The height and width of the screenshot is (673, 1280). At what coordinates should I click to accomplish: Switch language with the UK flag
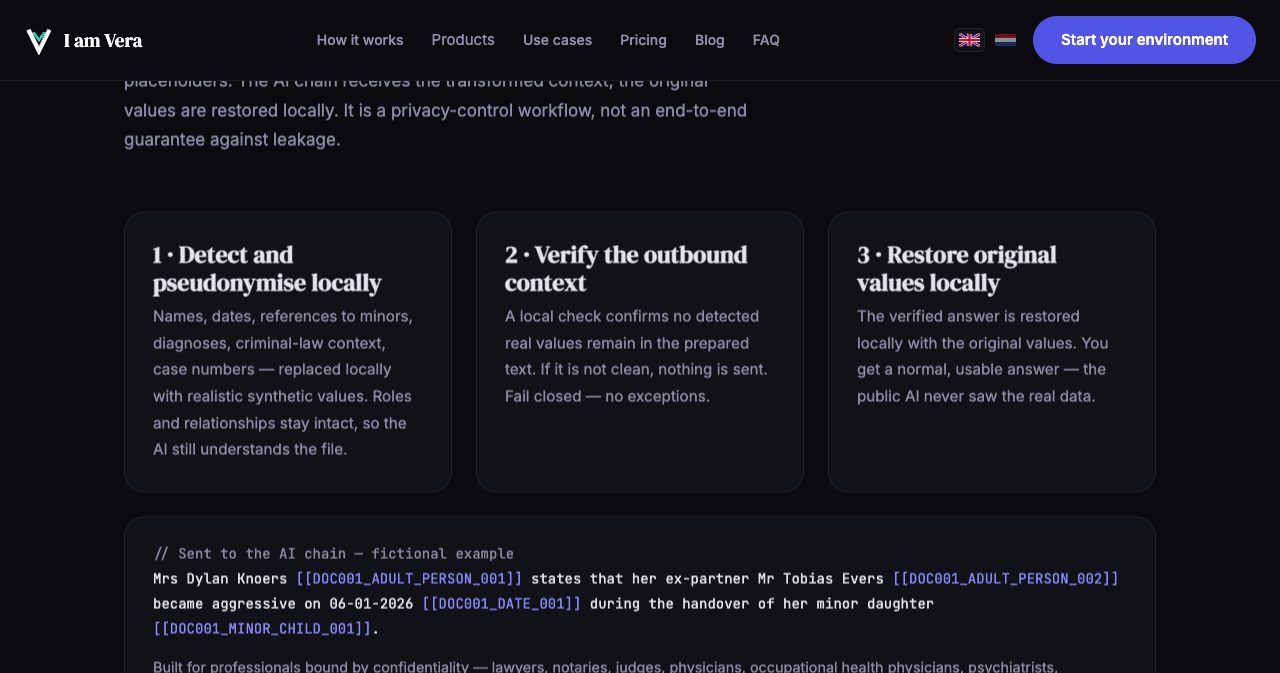(969, 40)
